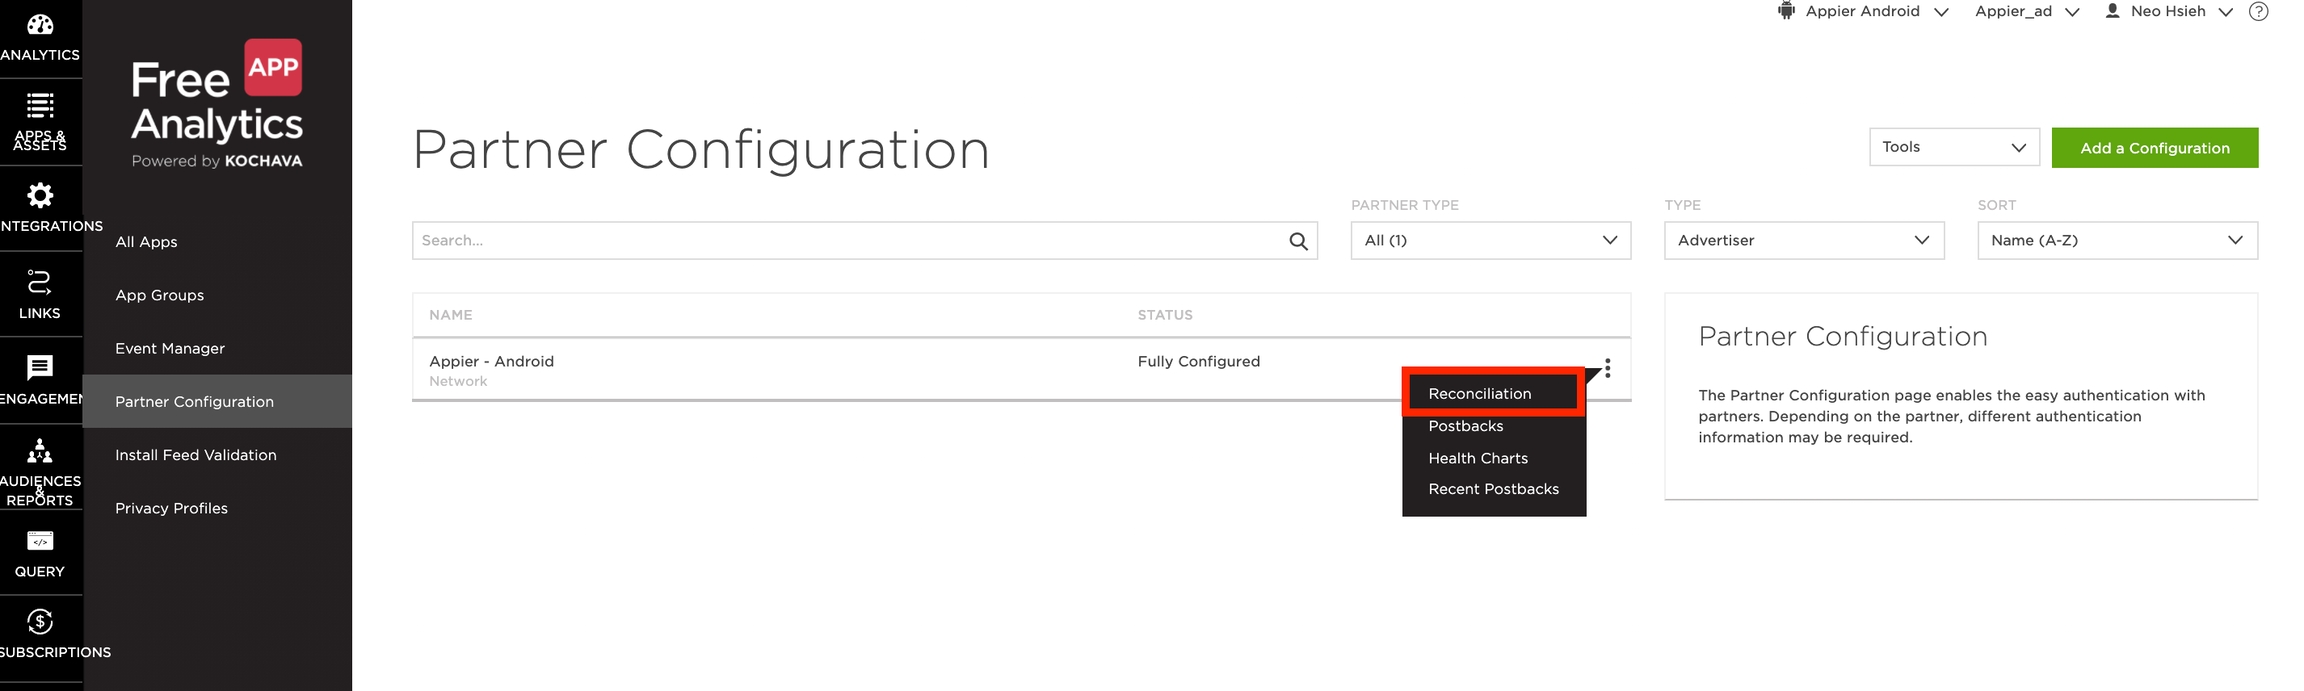Image resolution: width=2304 pixels, height=691 pixels.
Task: Expand the Type Advertiser dropdown
Action: point(1803,241)
